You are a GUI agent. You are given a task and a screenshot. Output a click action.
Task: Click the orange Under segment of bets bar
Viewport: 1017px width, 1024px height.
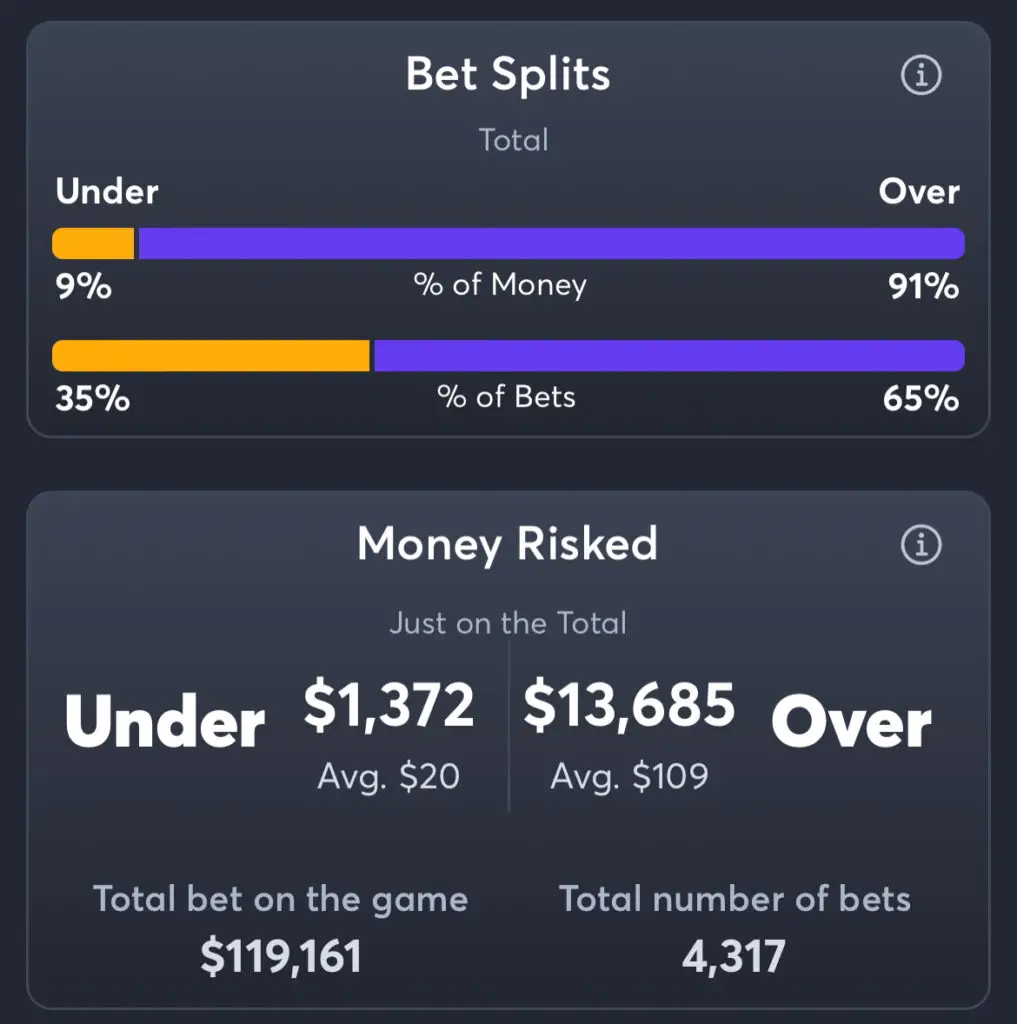click(x=211, y=356)
